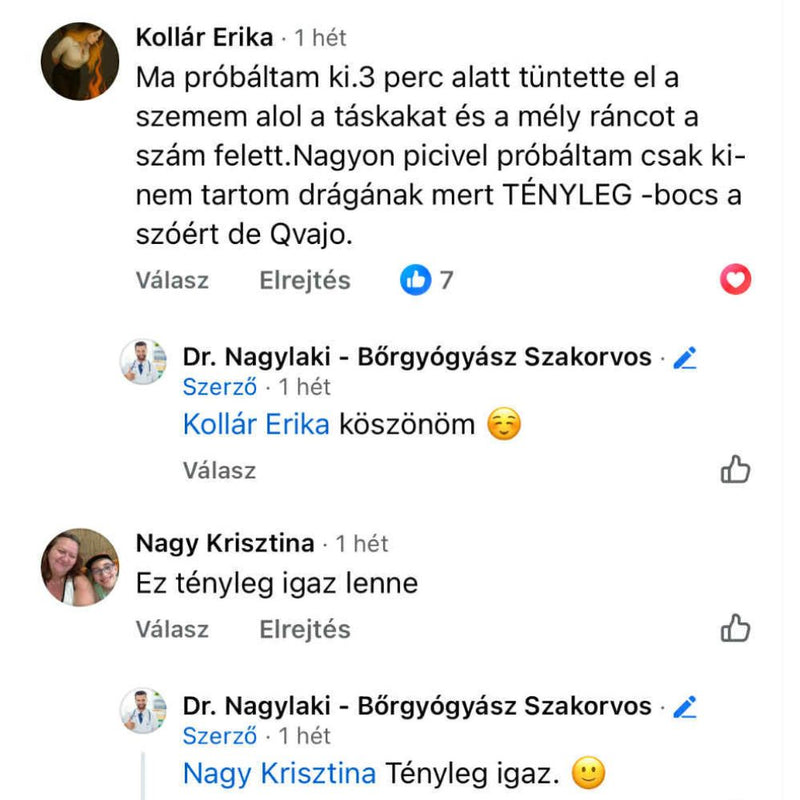Viewport: 800px width, 800px height.
Task: Click the Nagy Krisztina commenter name
Action: [225, 545]
